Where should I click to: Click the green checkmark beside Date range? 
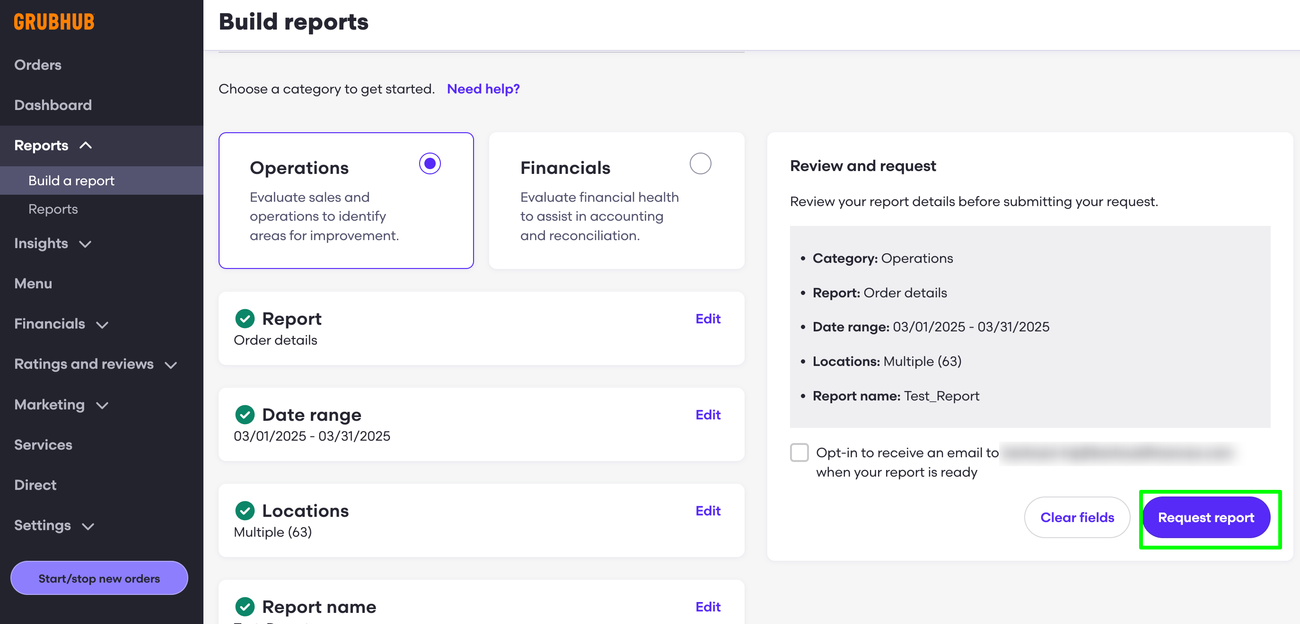click(244, 415)
